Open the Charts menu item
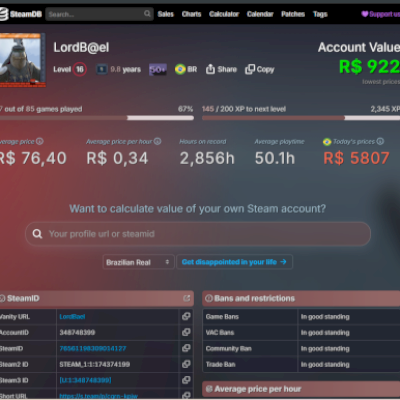This screenshot has height=400, width=400. (191, 14)
